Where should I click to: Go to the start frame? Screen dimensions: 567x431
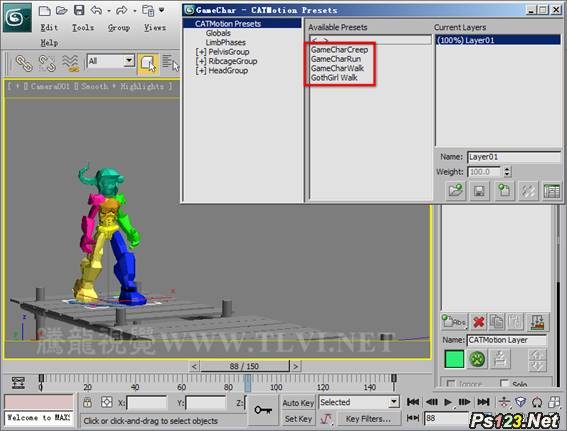click(413, 402)
